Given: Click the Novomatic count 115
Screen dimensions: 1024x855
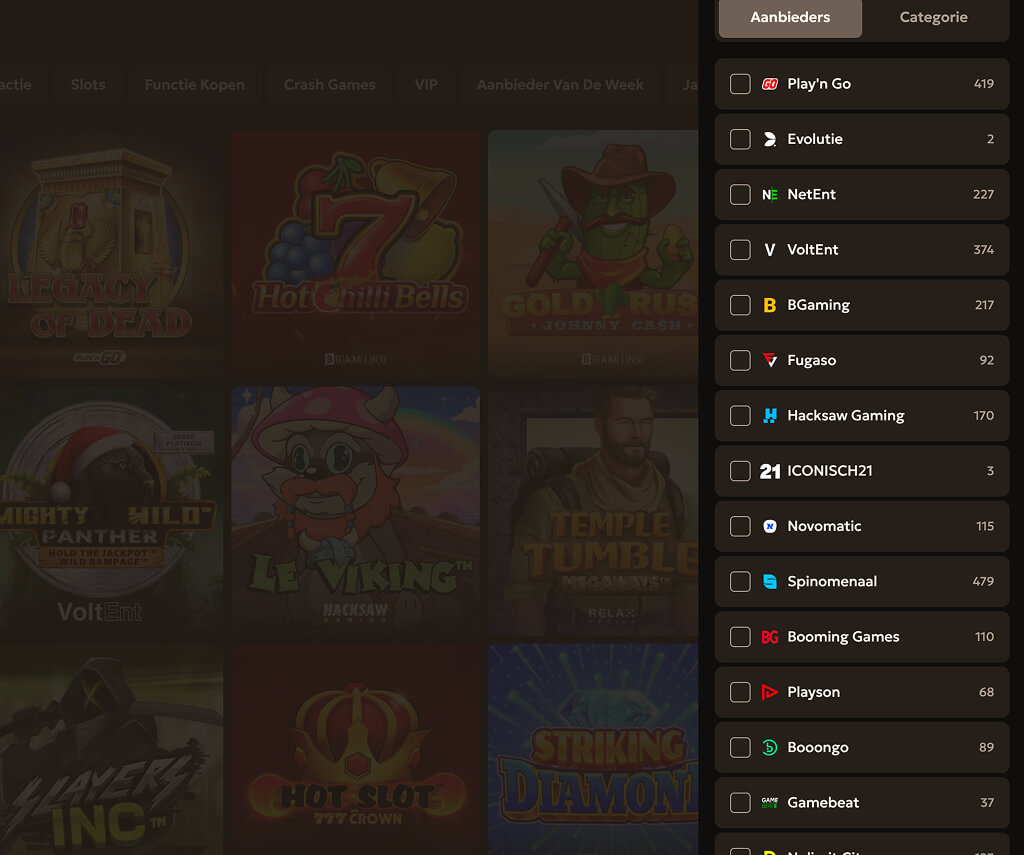Looking at the screenshot, I should (x=985, y=526).
